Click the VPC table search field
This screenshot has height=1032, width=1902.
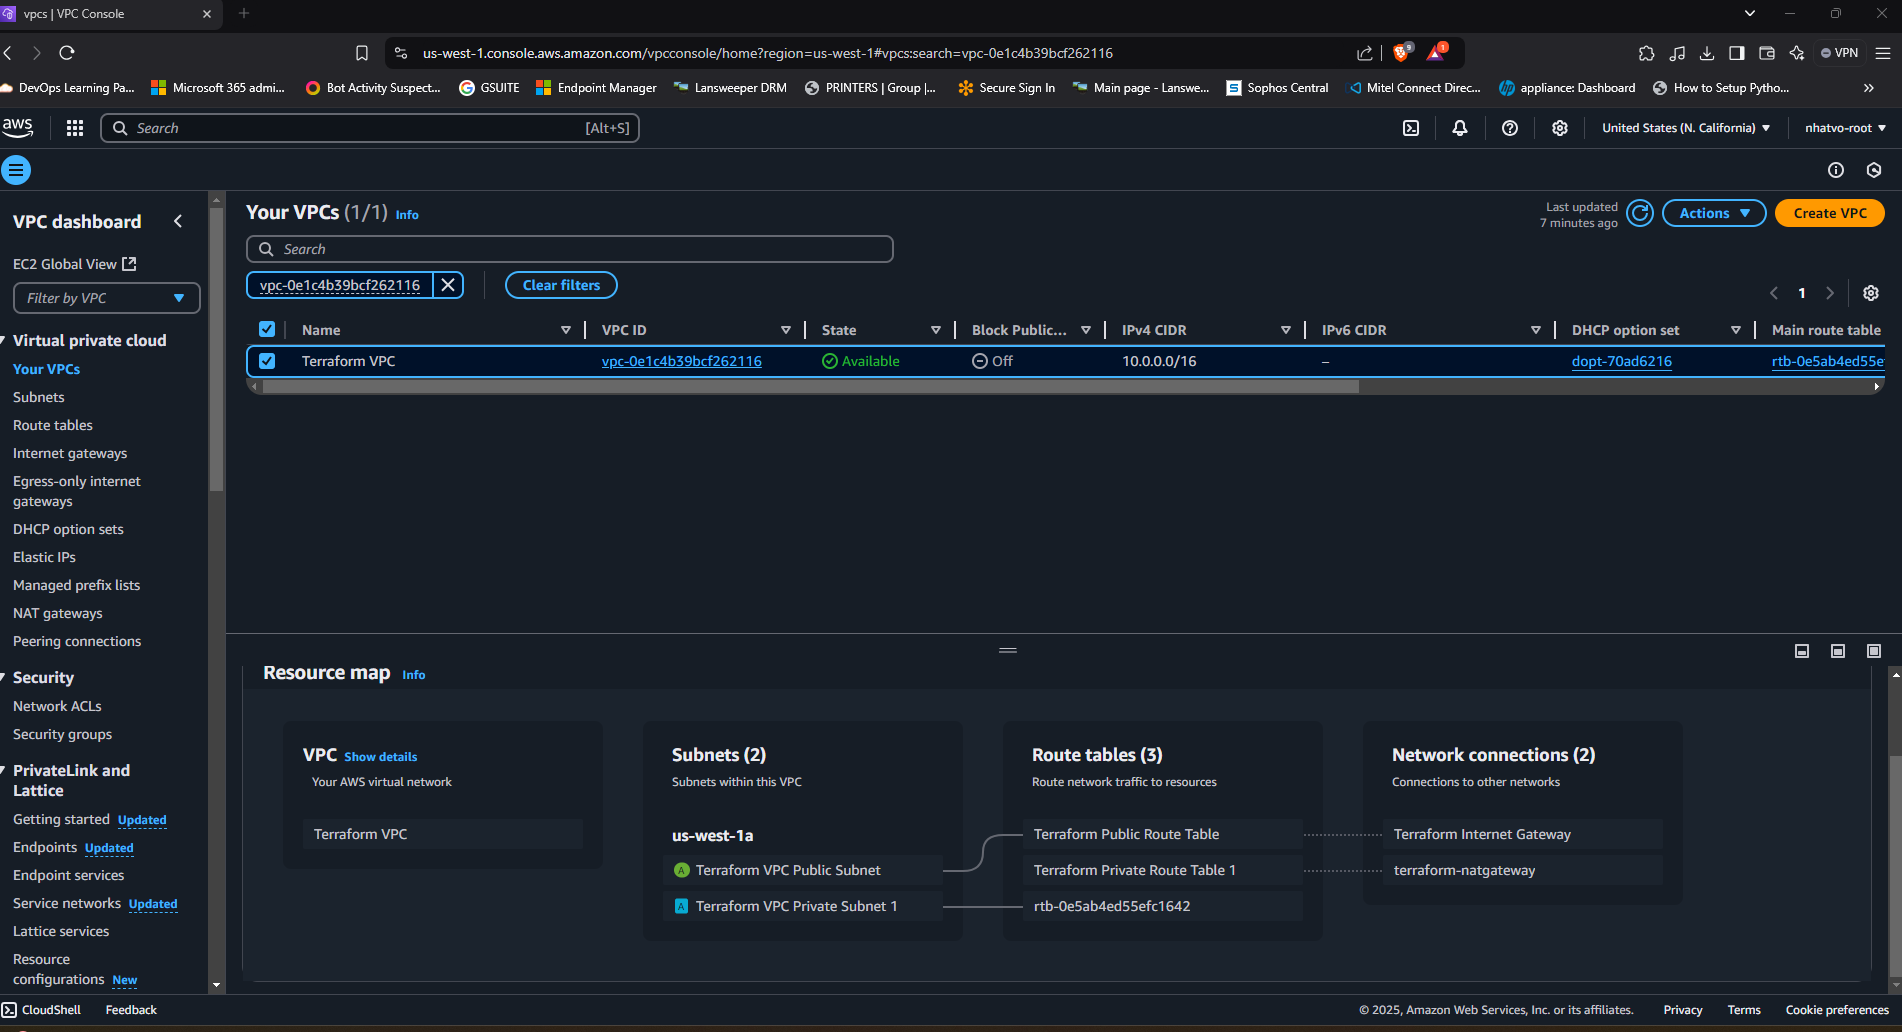point(570,249)
